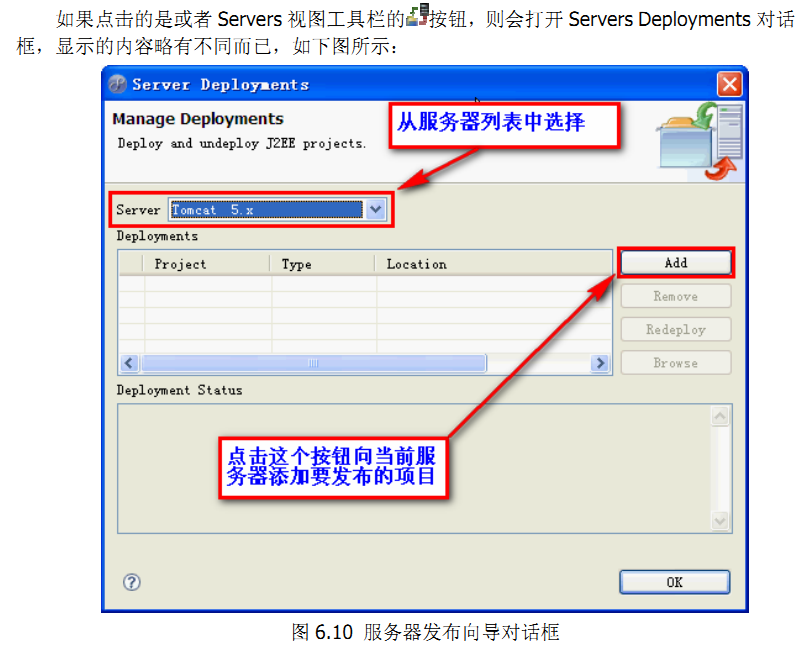Click the Deployments label
The height and width of the screenshot is (650, 808).
[x=157, y=236]
